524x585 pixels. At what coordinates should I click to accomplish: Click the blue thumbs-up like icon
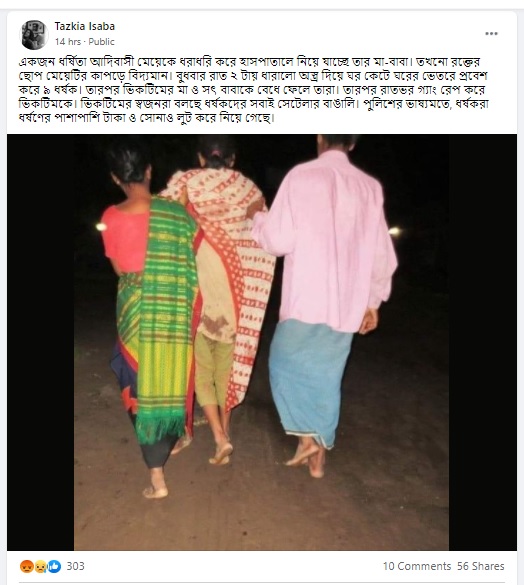[54, 566]
